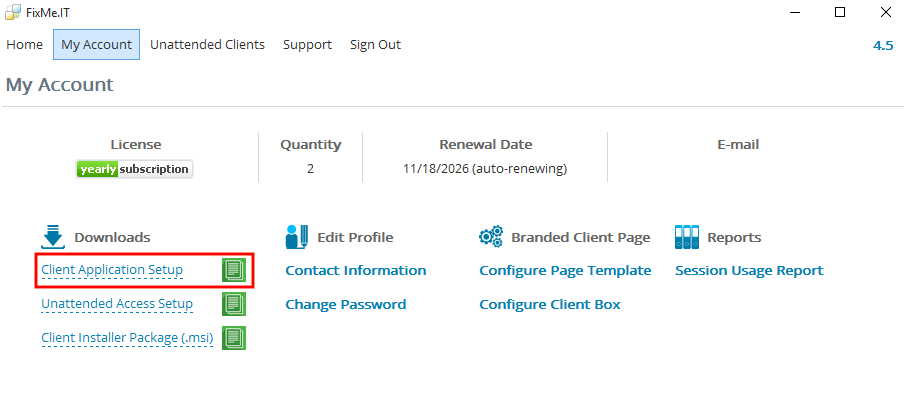905x407 pixels.
Task: Go to Unattended Clients
Action: (x=207, y=44)
